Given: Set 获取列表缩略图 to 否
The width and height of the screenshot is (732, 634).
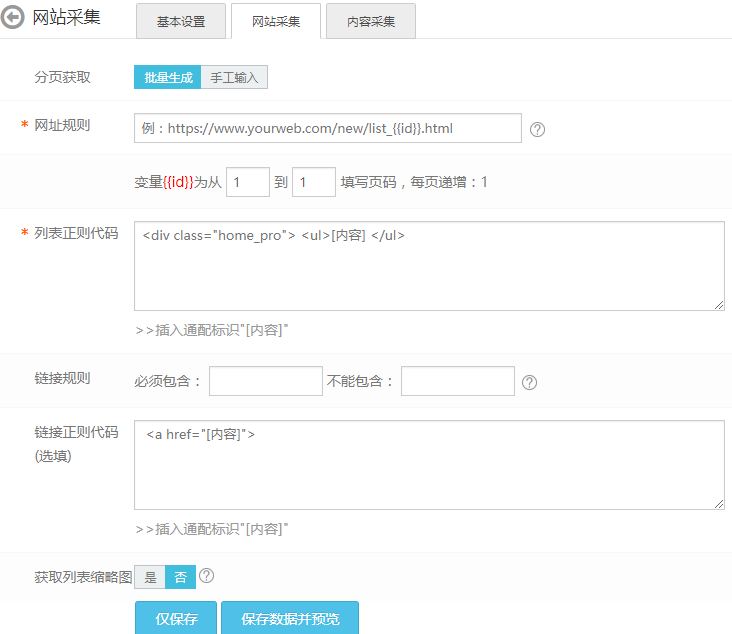Looking at the screenshot, I should tap(180, 577).
